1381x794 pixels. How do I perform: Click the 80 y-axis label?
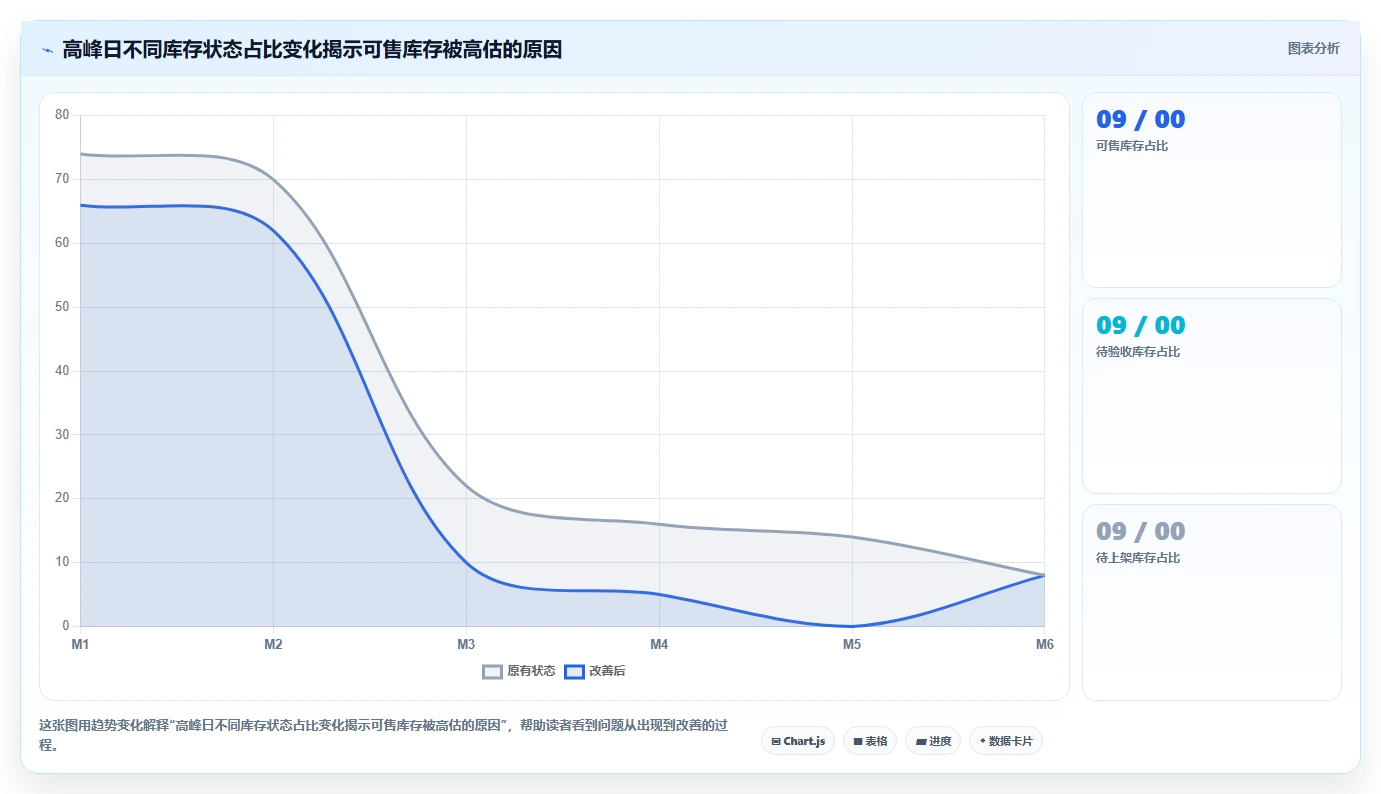point(62,115)
